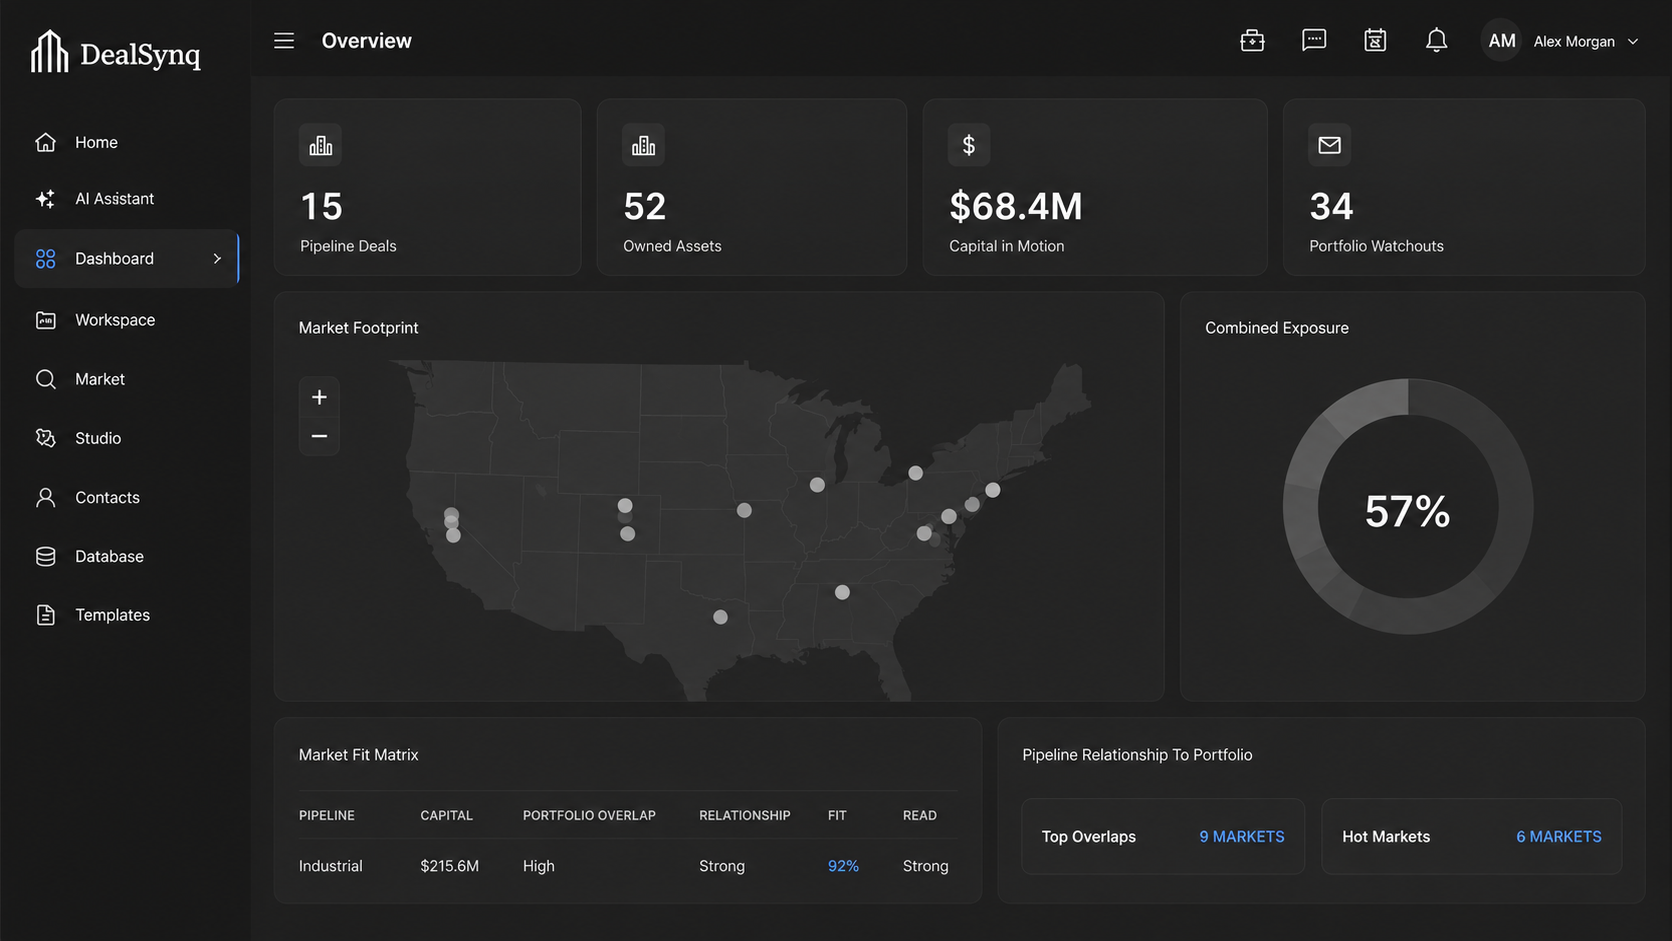The image size is (1672, 941).
Task: Click the Database cylinder icon
Action: coord(45,556)
